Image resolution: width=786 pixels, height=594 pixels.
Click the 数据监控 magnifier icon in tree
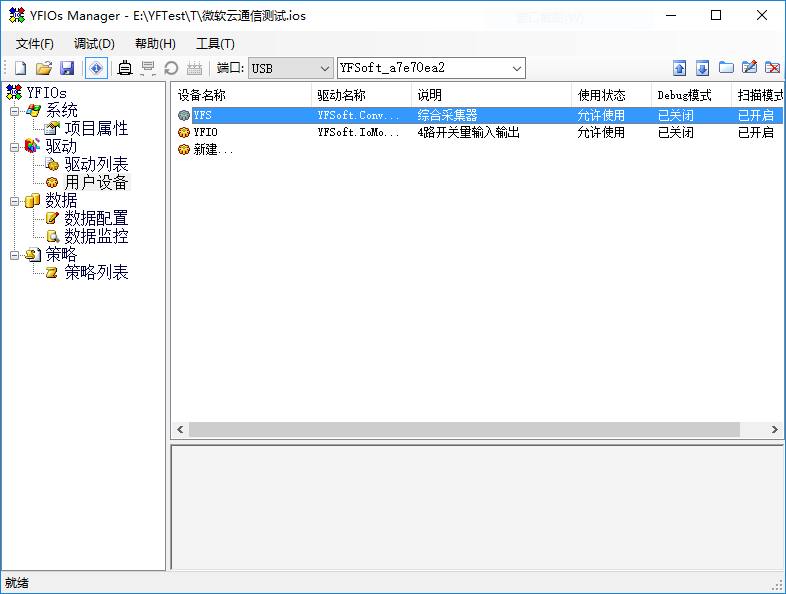[53, 236]
